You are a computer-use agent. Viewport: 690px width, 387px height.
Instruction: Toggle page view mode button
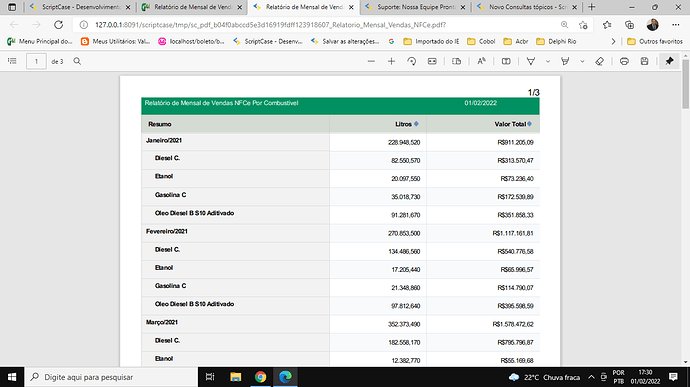click(457, 61)
